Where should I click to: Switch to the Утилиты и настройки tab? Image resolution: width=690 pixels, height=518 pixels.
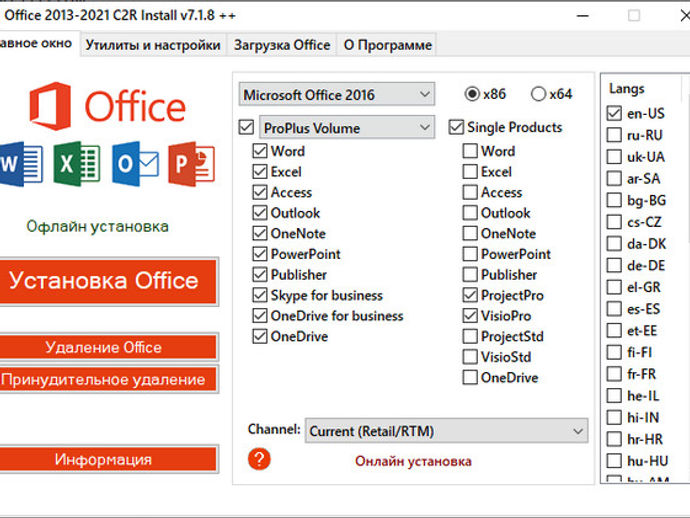pyautogui.click(x=153, y=45)
